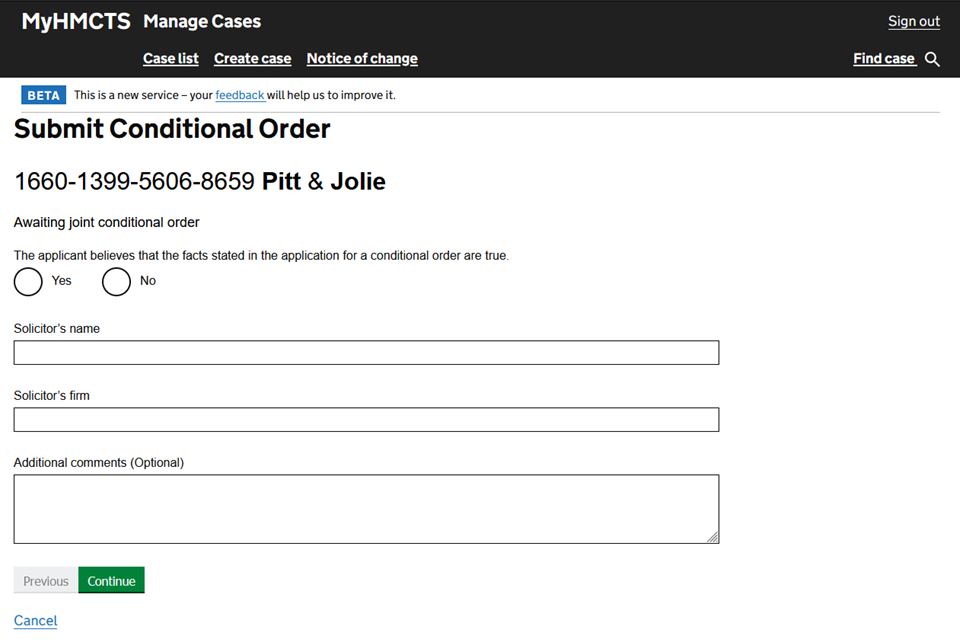Click the search magnifier icon
The width and height of the screenshot is (960, 640).
[x=932, y=59]
